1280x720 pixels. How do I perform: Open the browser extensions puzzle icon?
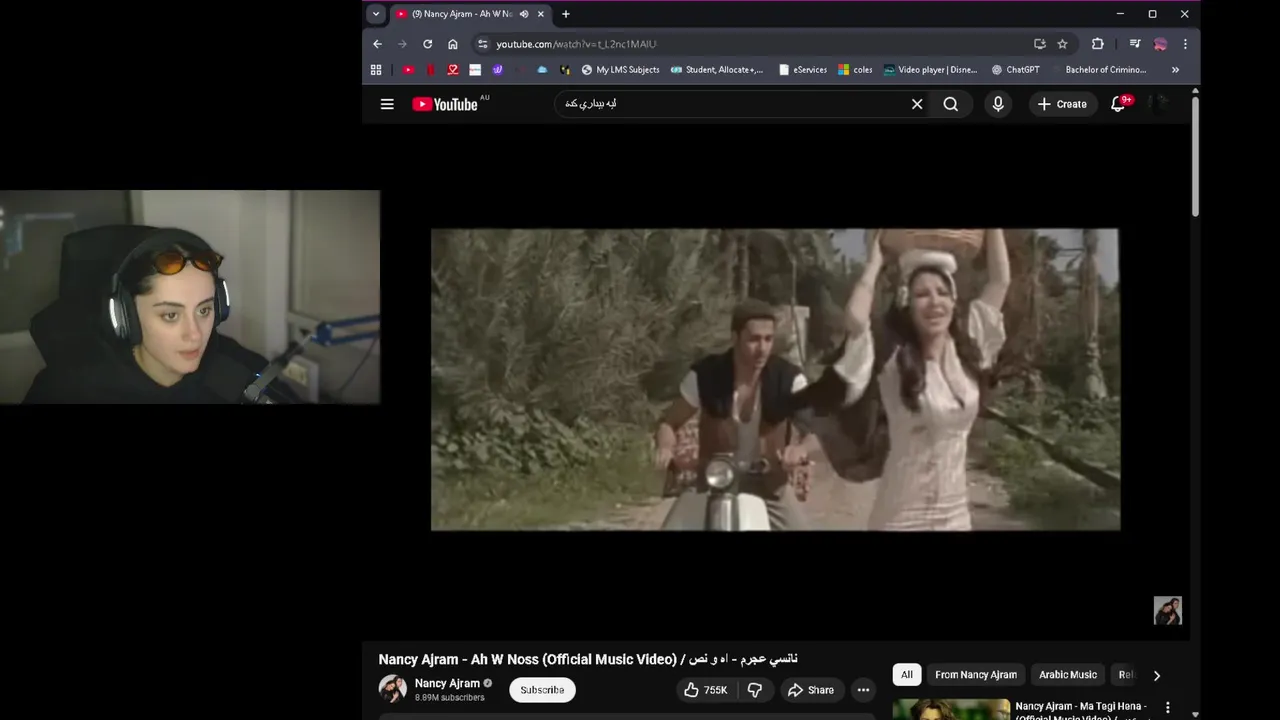[1097, 44]
